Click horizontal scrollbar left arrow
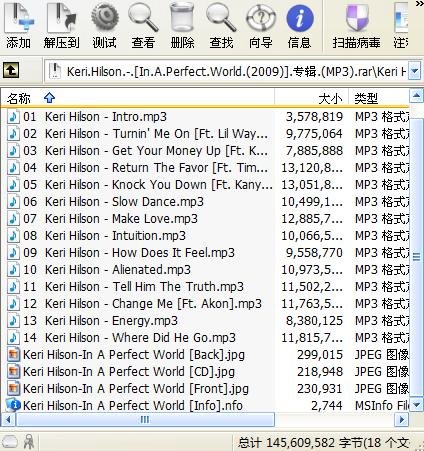The width and height of the screenshot is (424, 451). pos(8,419)
